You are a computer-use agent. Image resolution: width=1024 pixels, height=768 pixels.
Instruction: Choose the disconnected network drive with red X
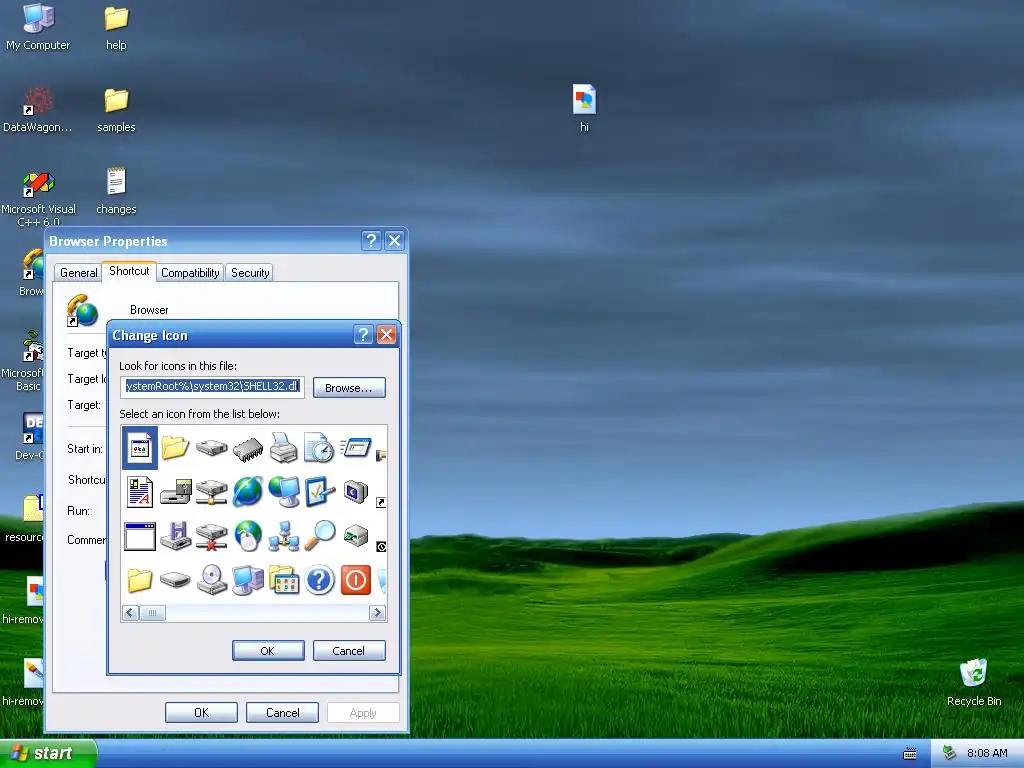tap(212, 536)
